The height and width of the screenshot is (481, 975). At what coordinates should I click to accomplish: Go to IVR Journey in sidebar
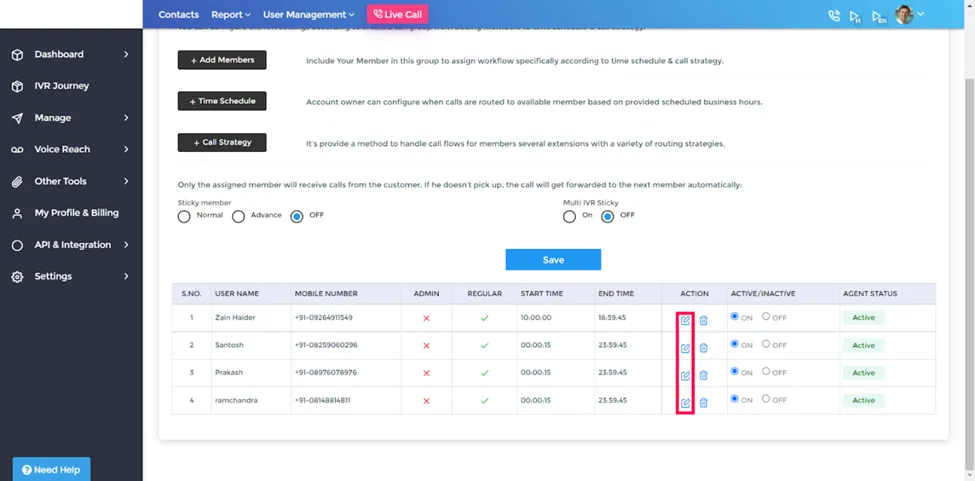click(x=62, y=86)
